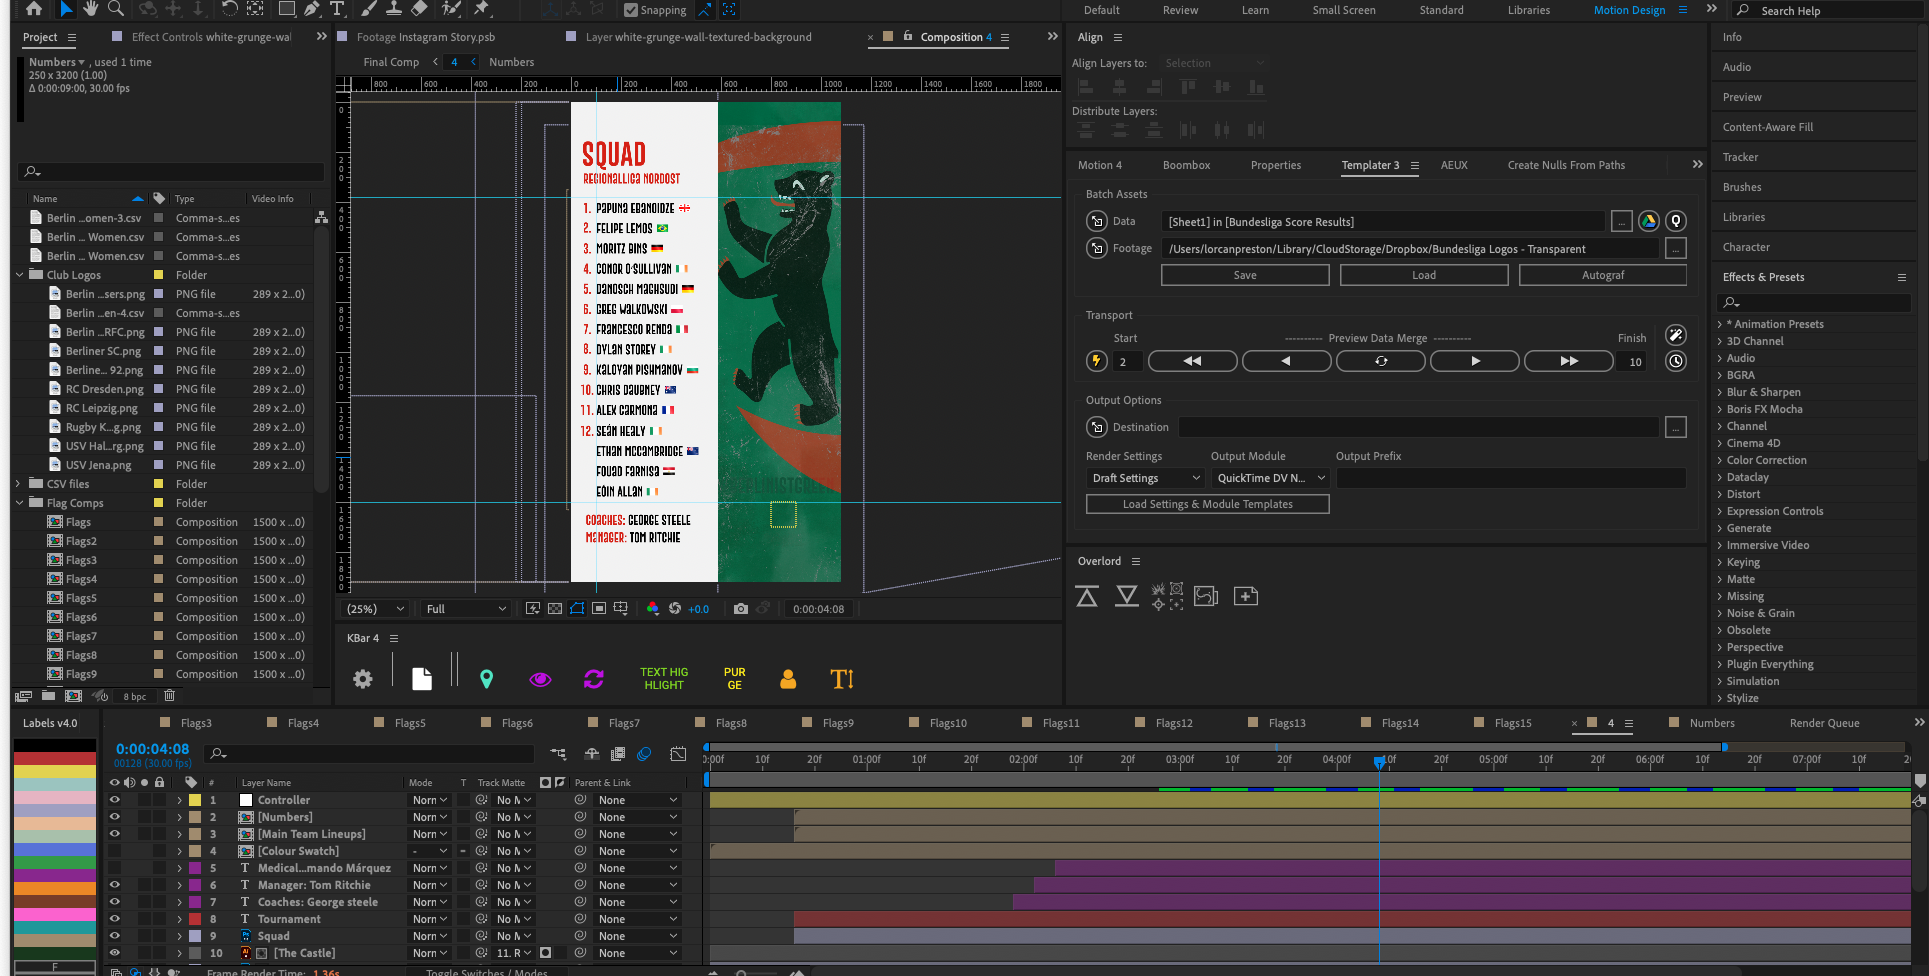Image resolution: width=1929 pixels, height=976 pixels.
Task: Click the purple eye KBar button
Action: 540,679
